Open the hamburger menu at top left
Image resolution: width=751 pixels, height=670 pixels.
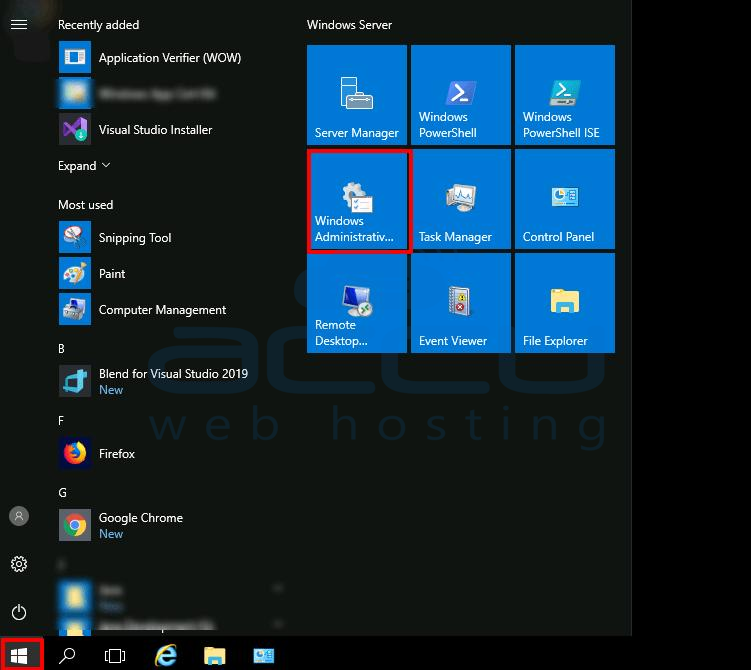coord(19,24)
